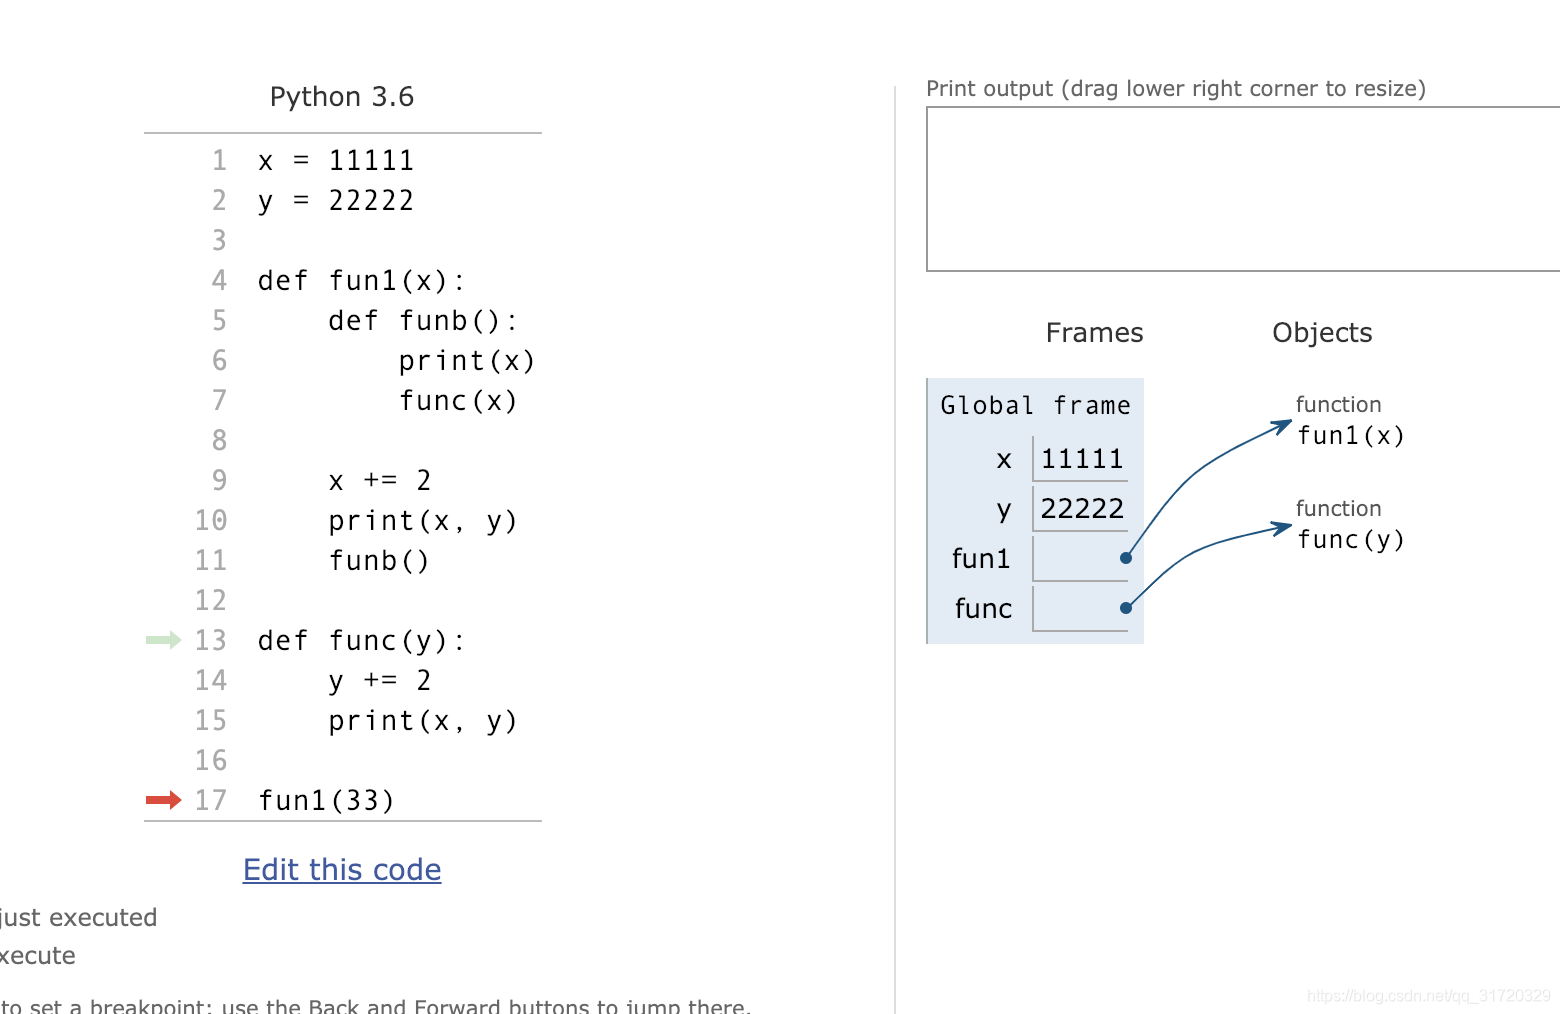Viewport: 1560px width, 1014px height.
Task: Set a breakpoint on line 1
Action: (x=218, y=160)
